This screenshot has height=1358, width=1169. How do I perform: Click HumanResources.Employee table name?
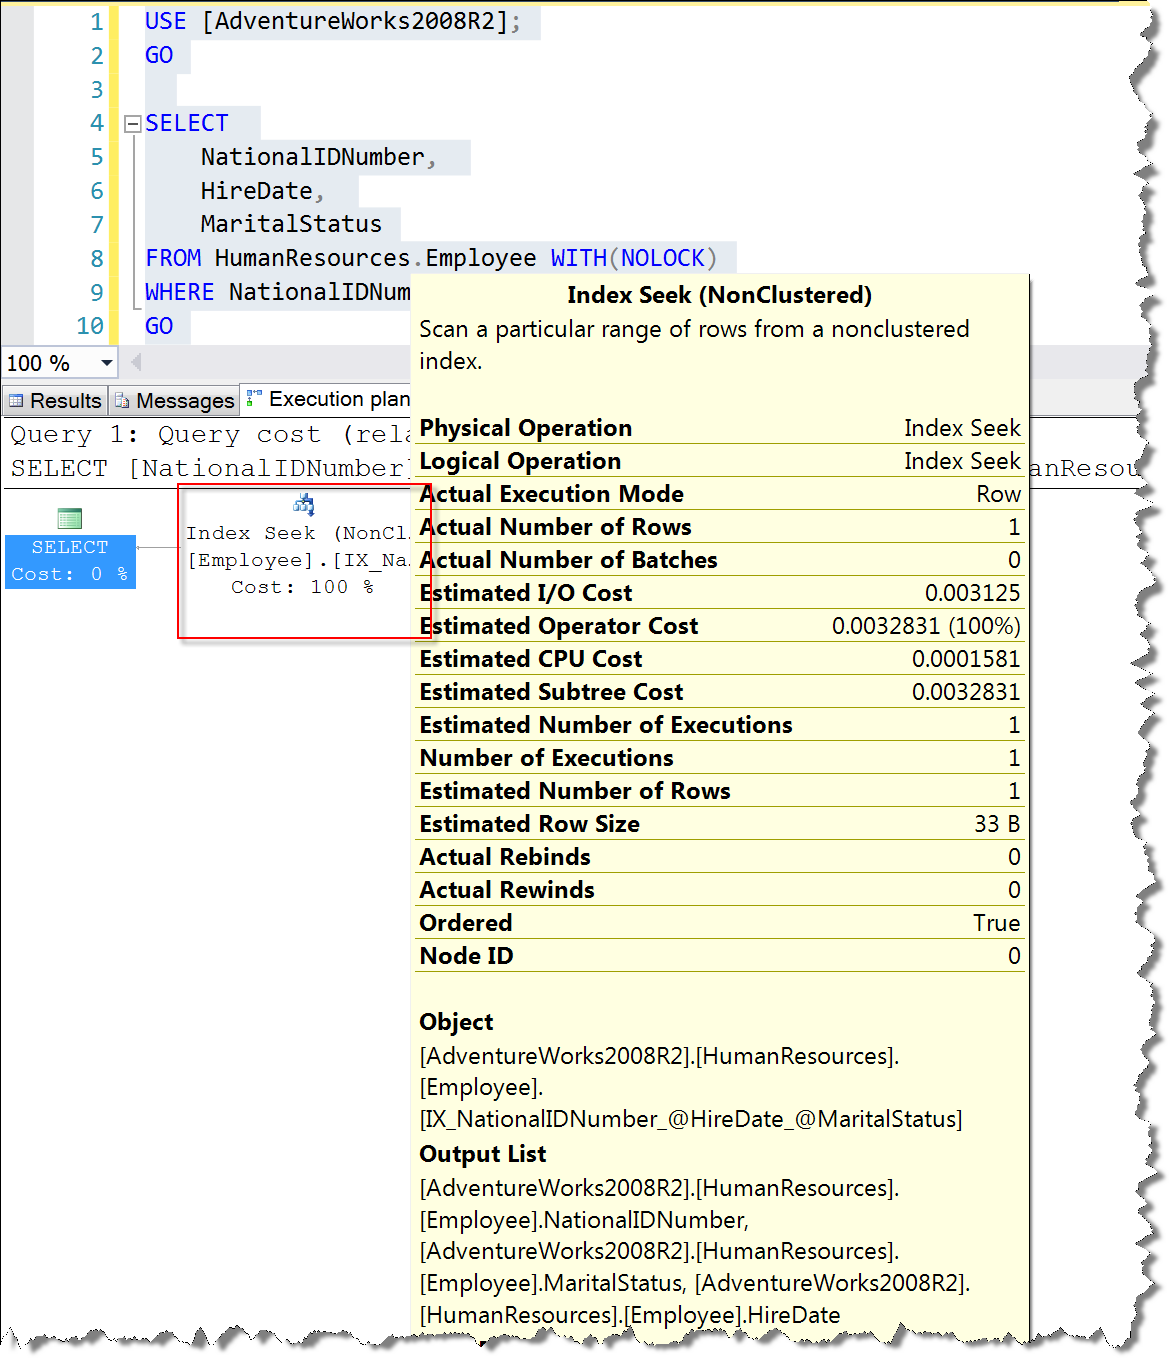point(375,259)
